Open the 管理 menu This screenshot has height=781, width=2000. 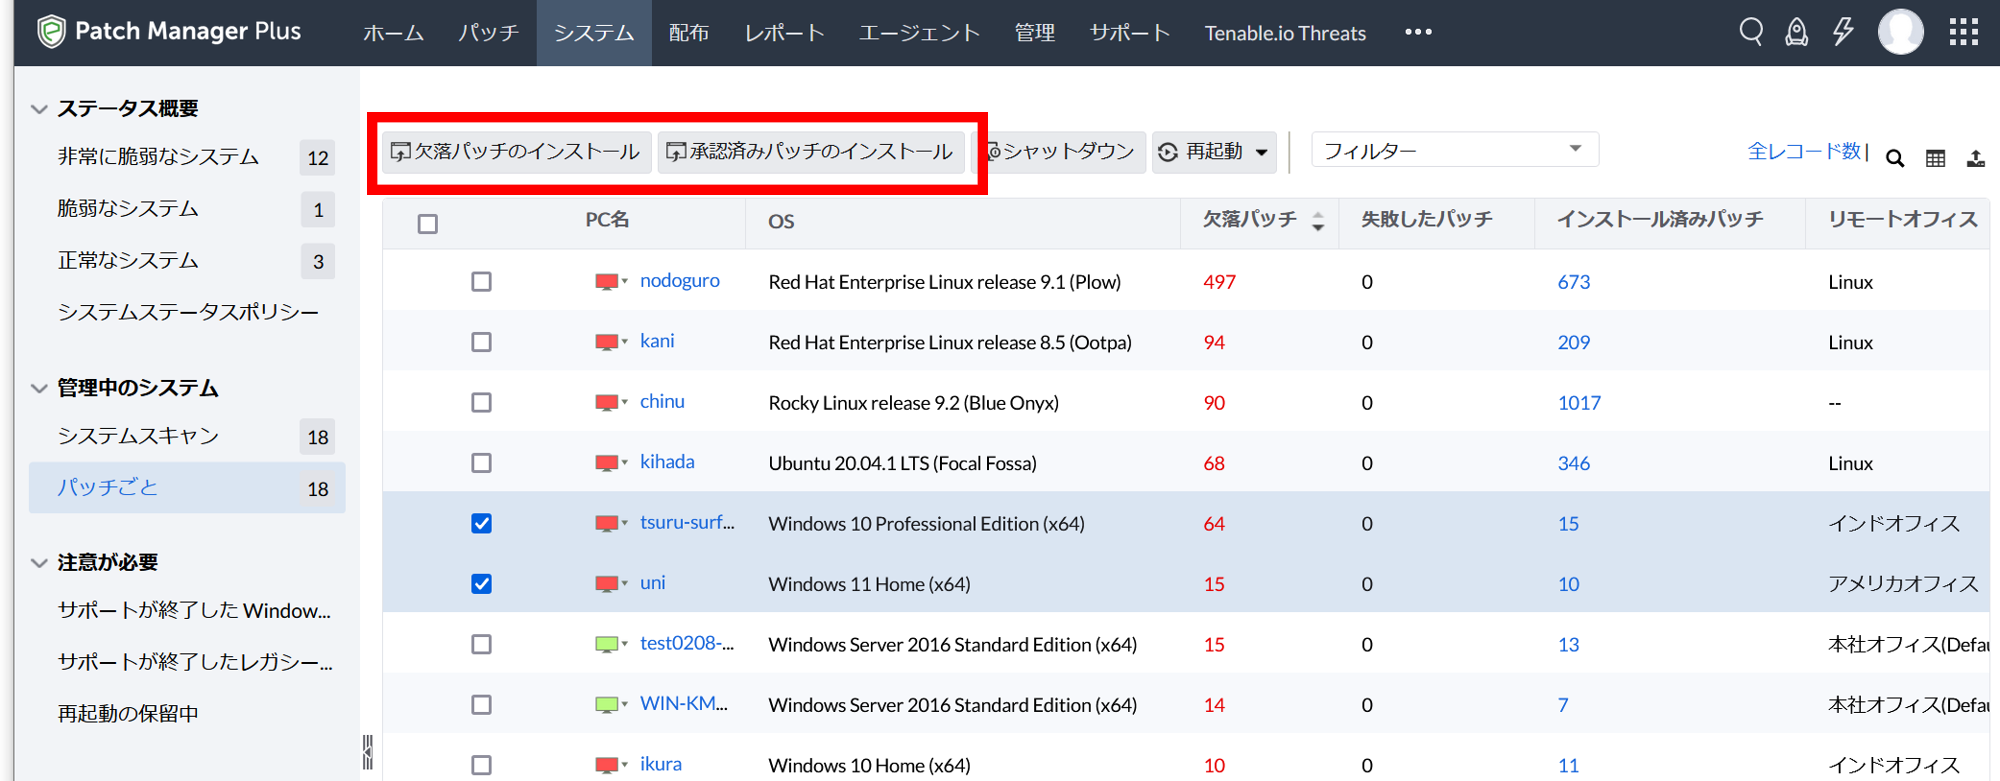[x=1034, y=33]
